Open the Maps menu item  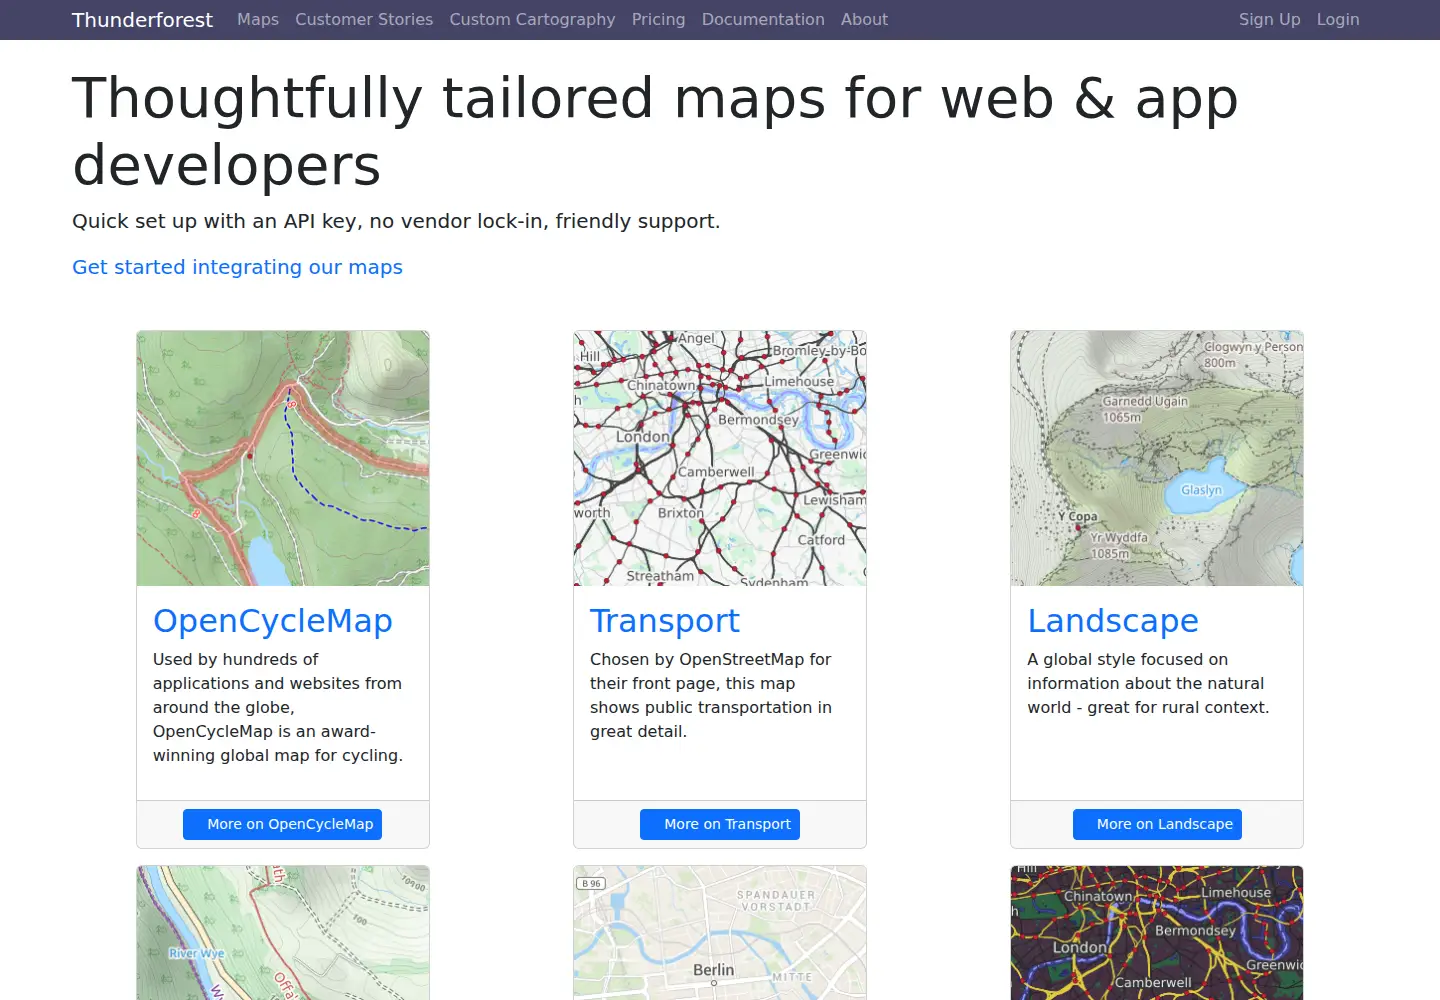click(258, 19)
